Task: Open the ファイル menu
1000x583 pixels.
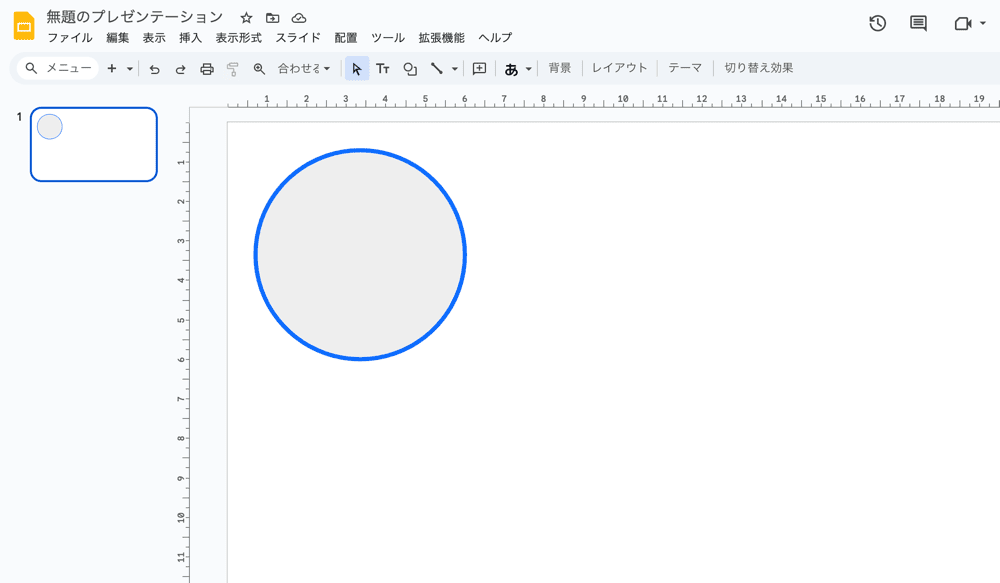Action: point(70,38)
